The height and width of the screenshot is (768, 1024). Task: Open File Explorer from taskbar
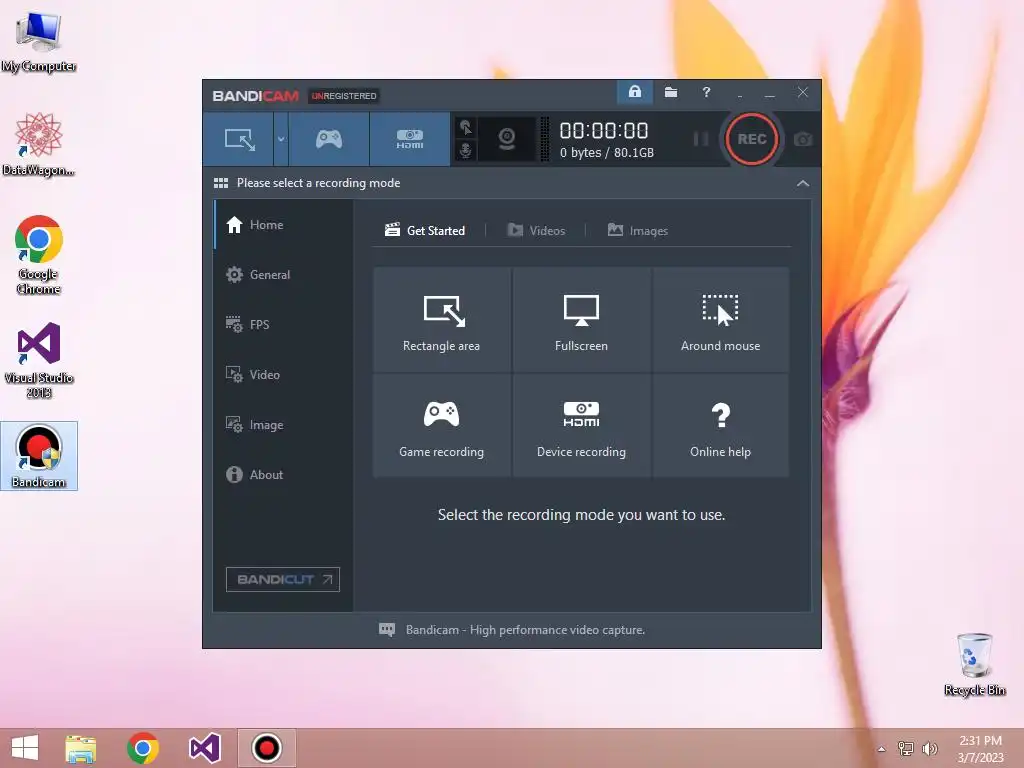[81, 748]
